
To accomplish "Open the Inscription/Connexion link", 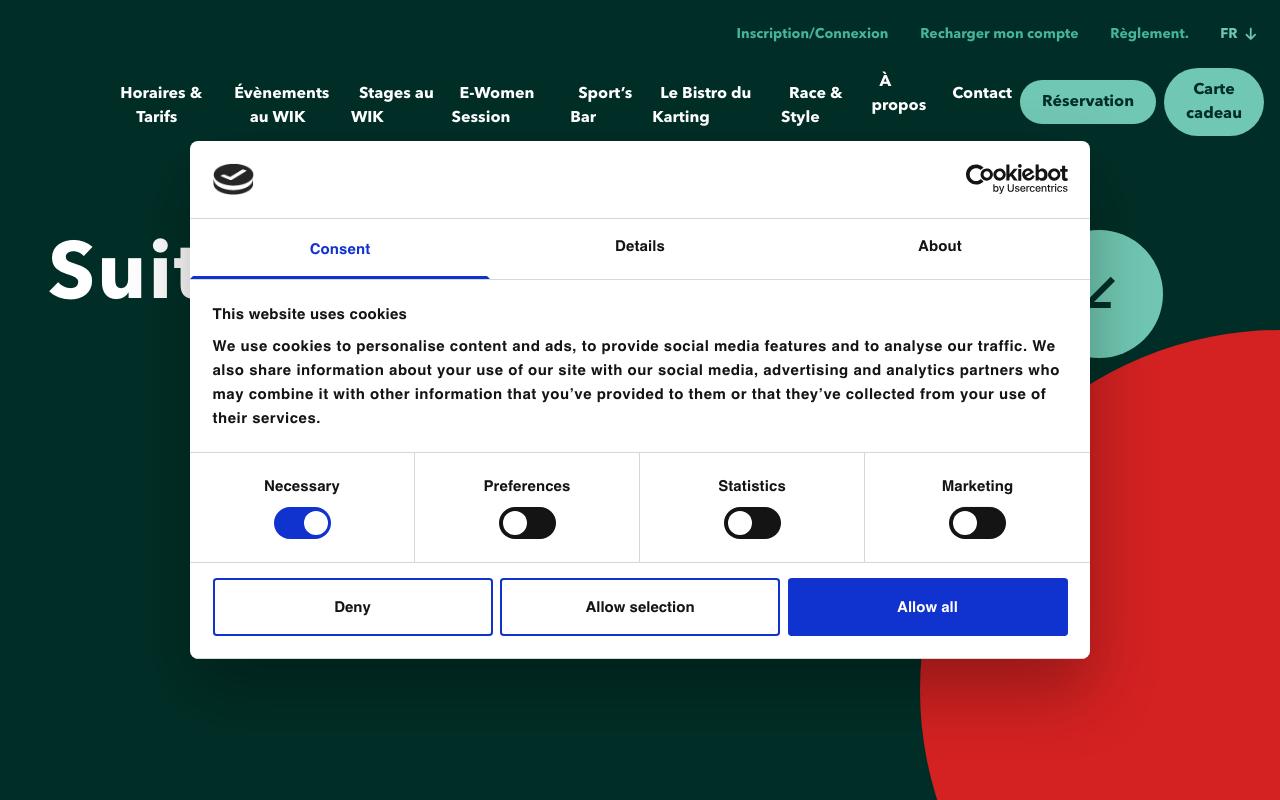I will (x=812, y=33).
